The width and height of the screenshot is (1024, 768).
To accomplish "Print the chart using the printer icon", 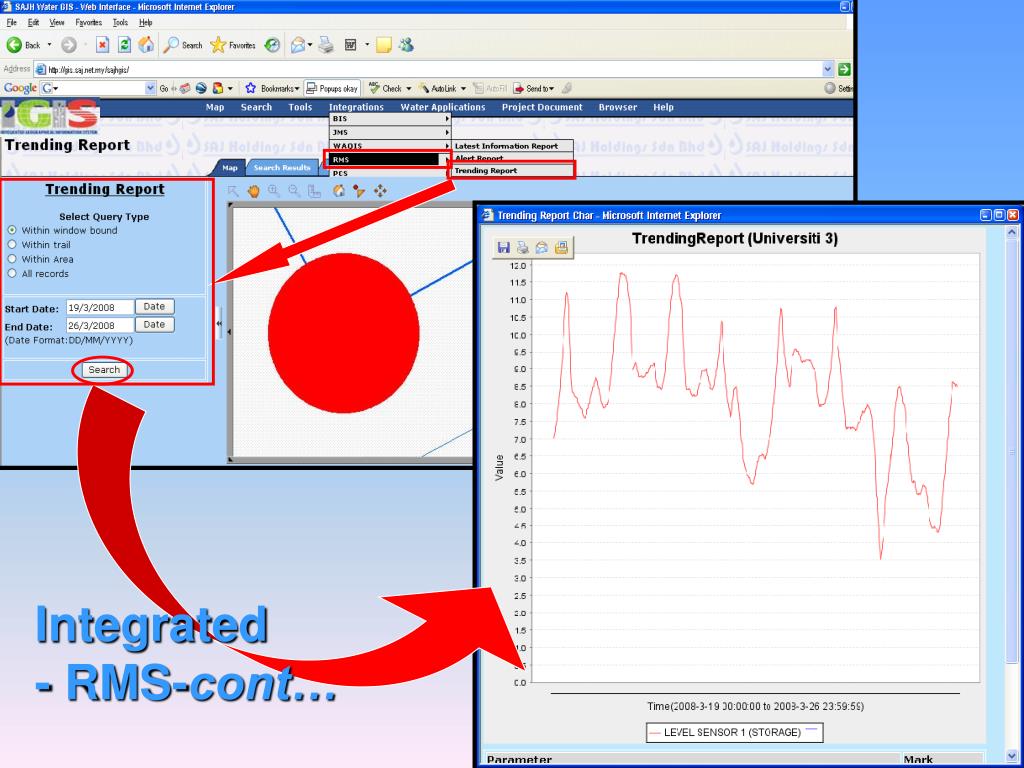I will pos(522,248).
